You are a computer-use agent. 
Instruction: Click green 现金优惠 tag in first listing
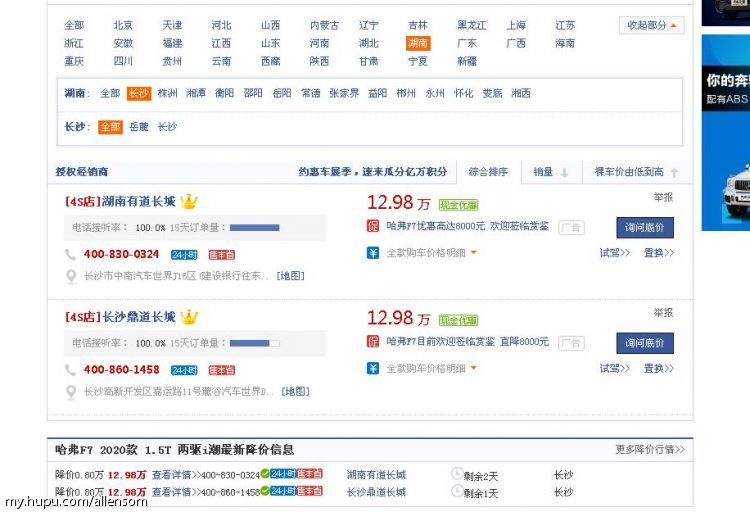(459, 205)
